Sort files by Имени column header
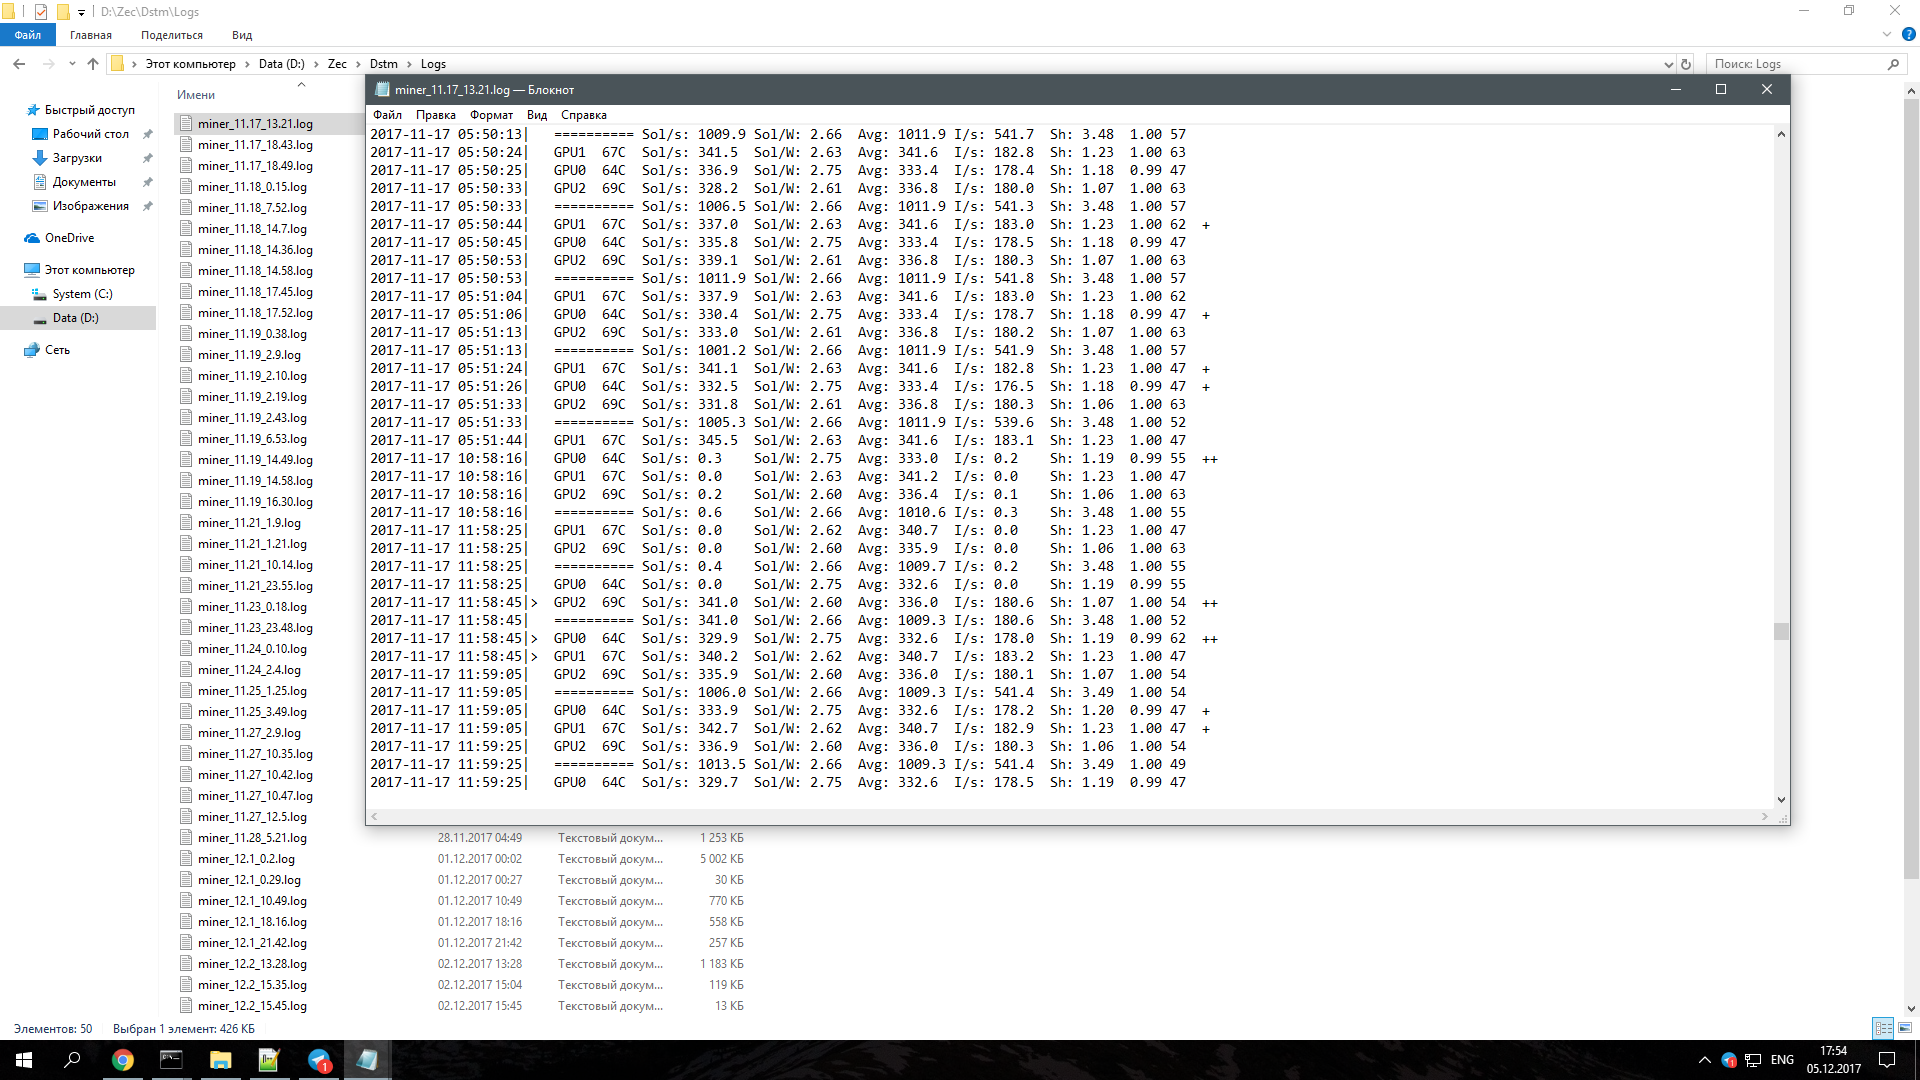The image size is (1920, 1080). point(196,95)
